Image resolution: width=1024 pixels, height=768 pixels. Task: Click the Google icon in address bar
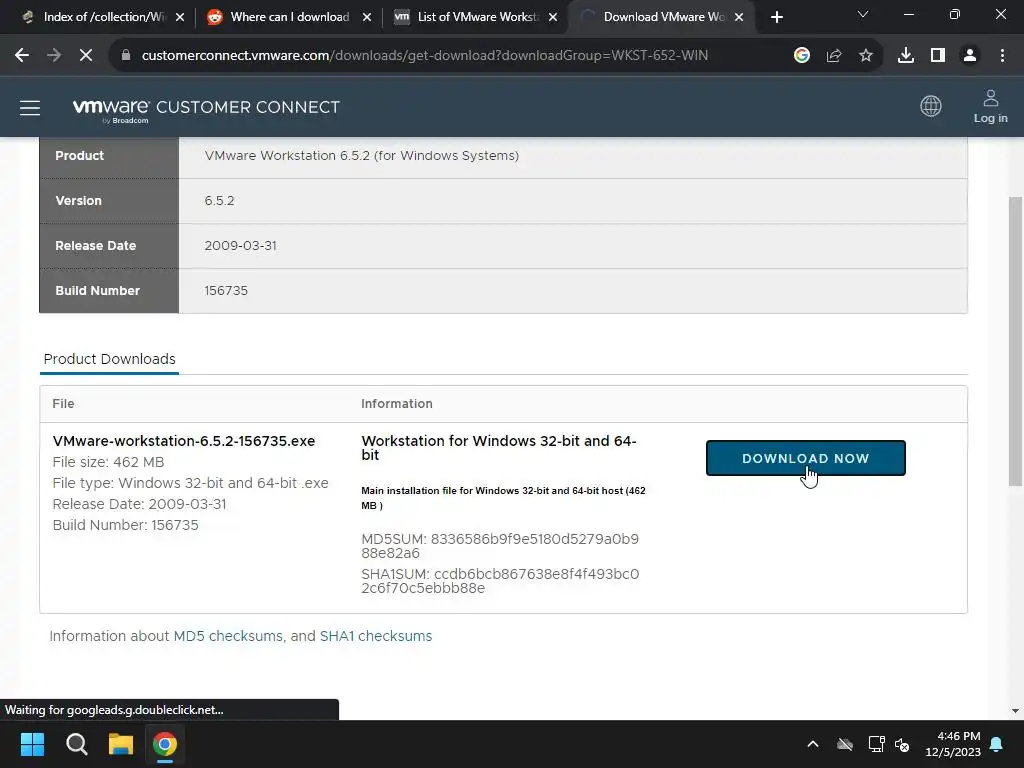[x=802, y=56]
